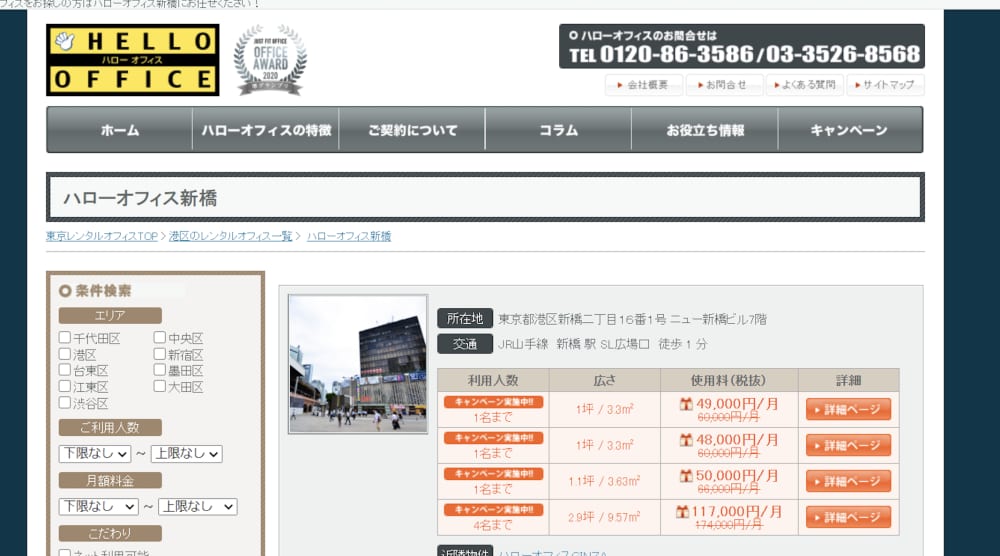The width and height of the screenshot is (1000, 556).
Task: Open 月額料金 upper limit dropdown
Action: point(198,506)
